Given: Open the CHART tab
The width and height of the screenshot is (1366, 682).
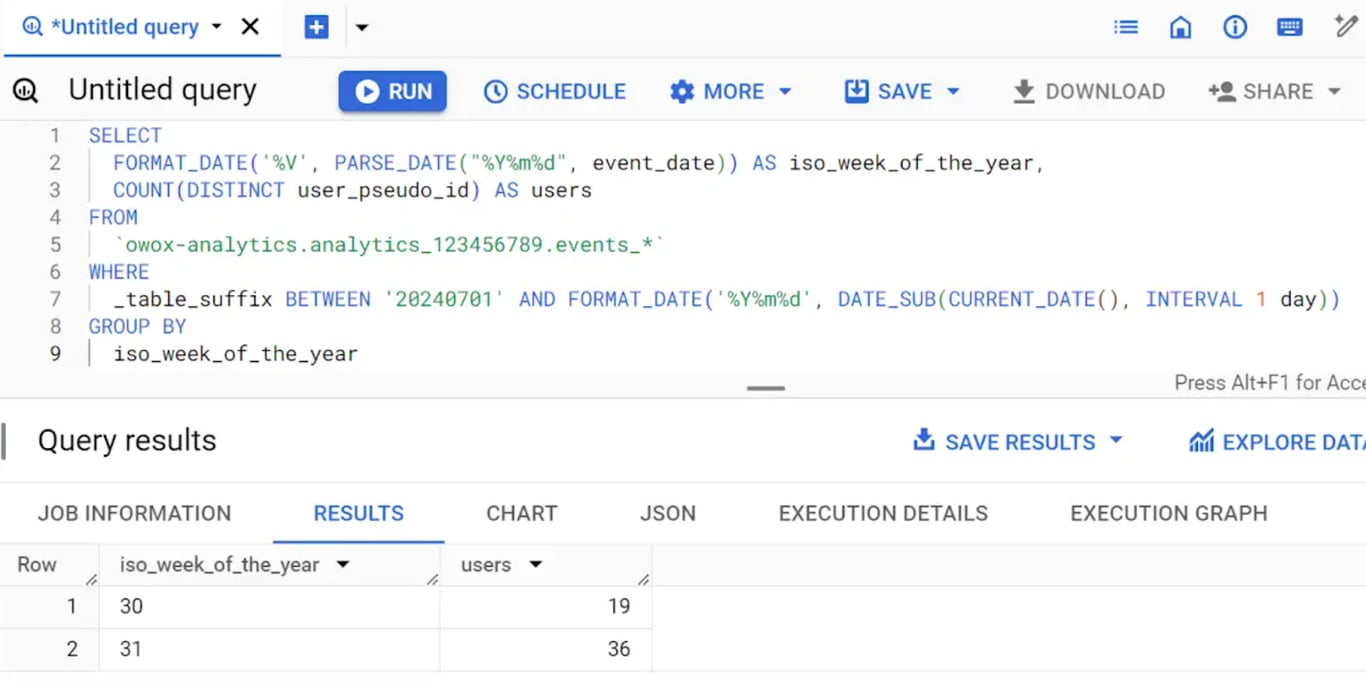Looking at the screenshot, I should [521, 513].
